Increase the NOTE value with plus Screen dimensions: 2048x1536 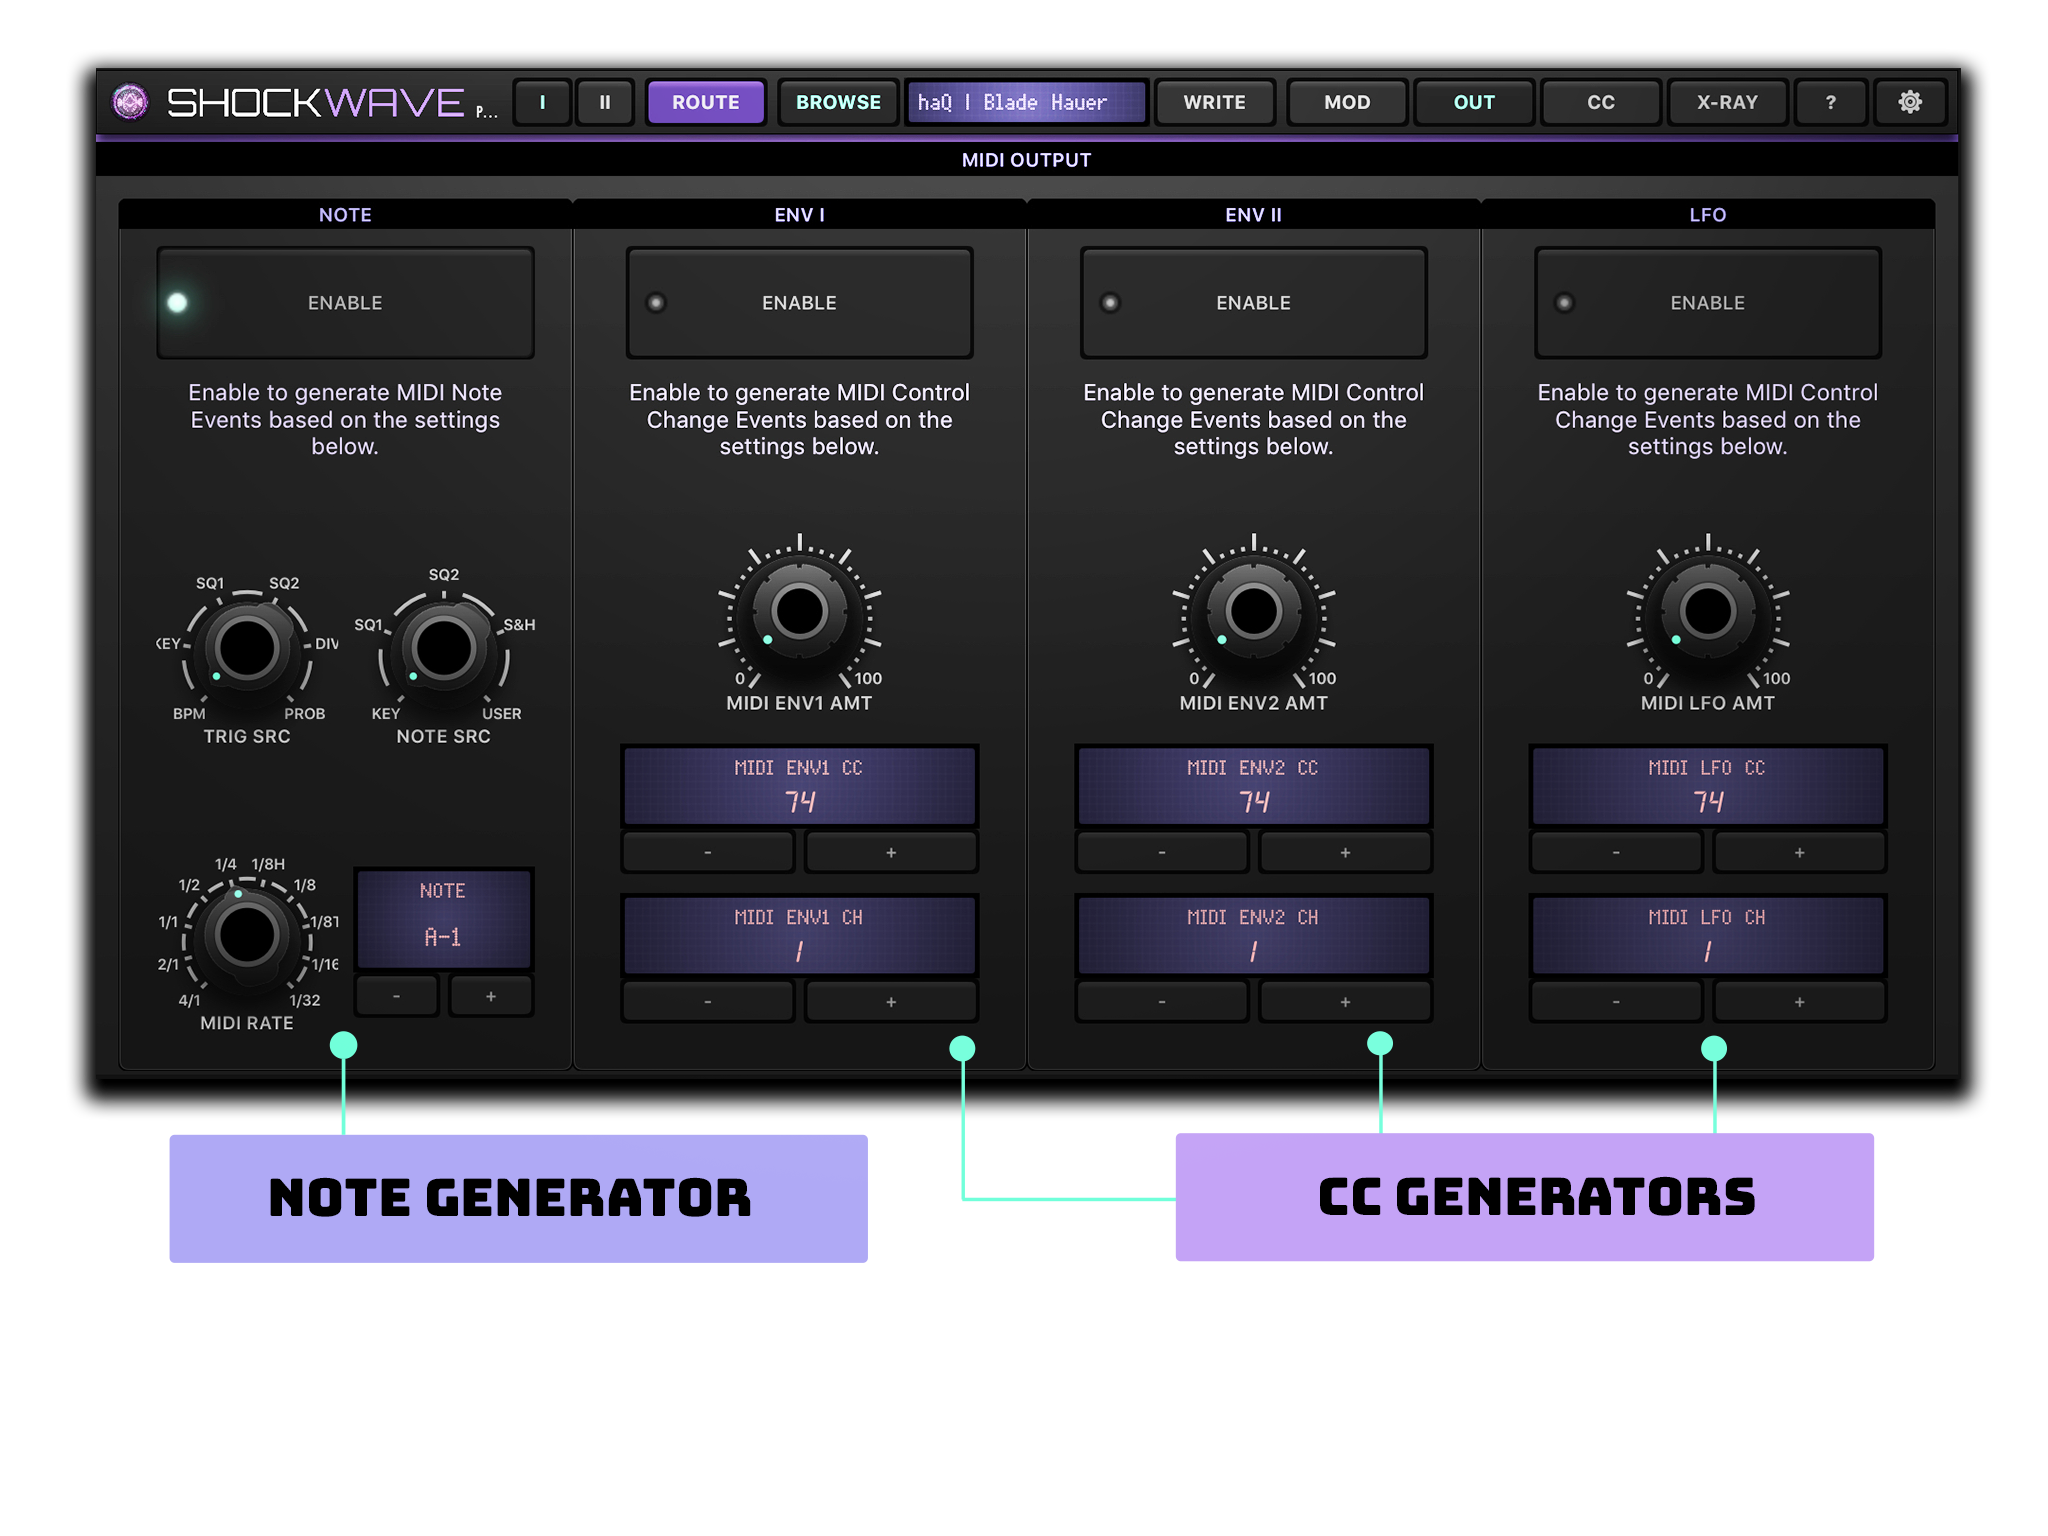[x=490, y=996]
